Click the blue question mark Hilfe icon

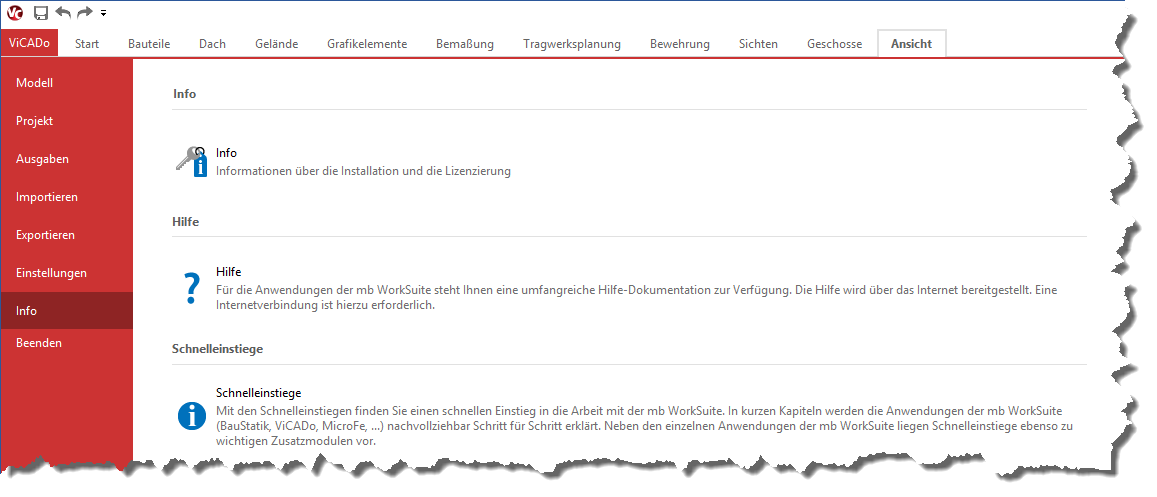[x=192, y=288]
